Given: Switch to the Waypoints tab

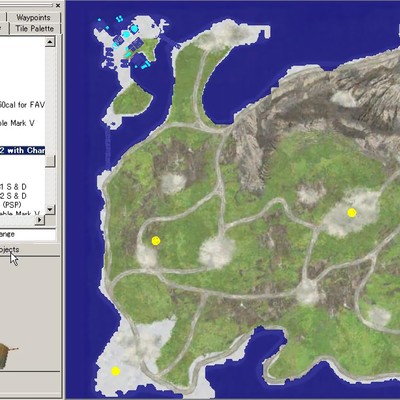Looking at the screenshot, I should point(33,17).
